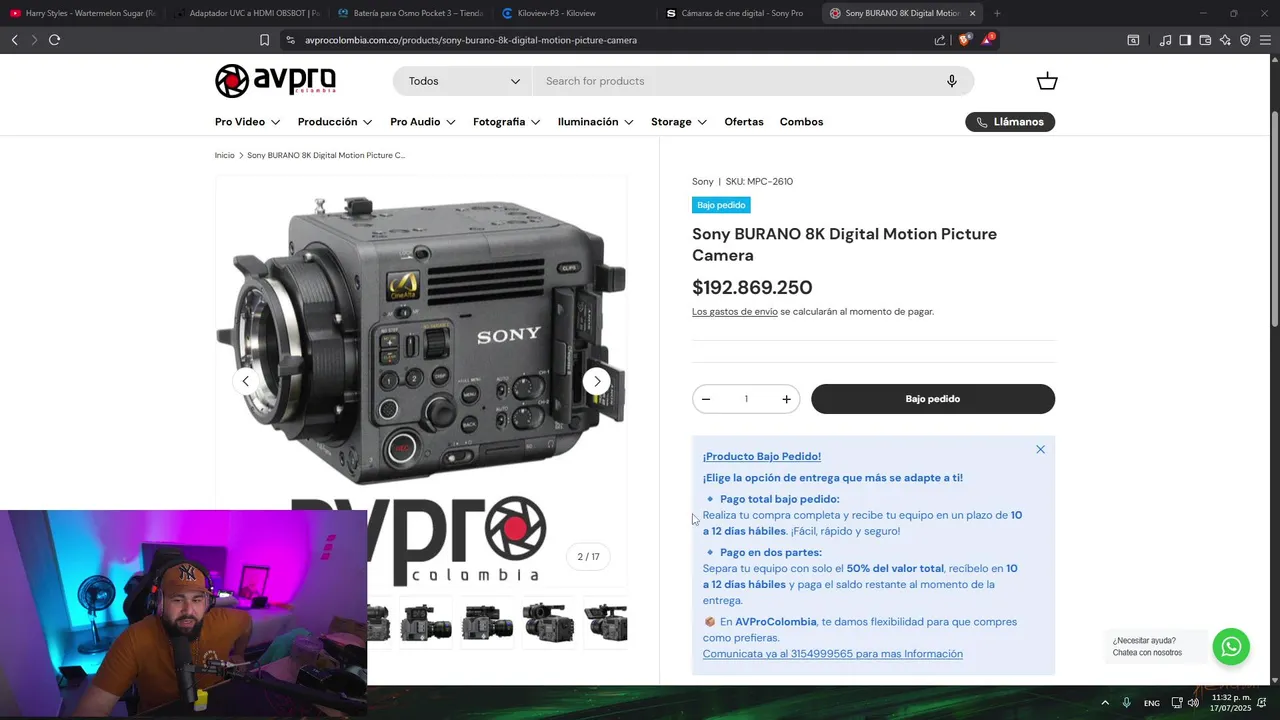Click the black Bajo pedido order button

933,399
